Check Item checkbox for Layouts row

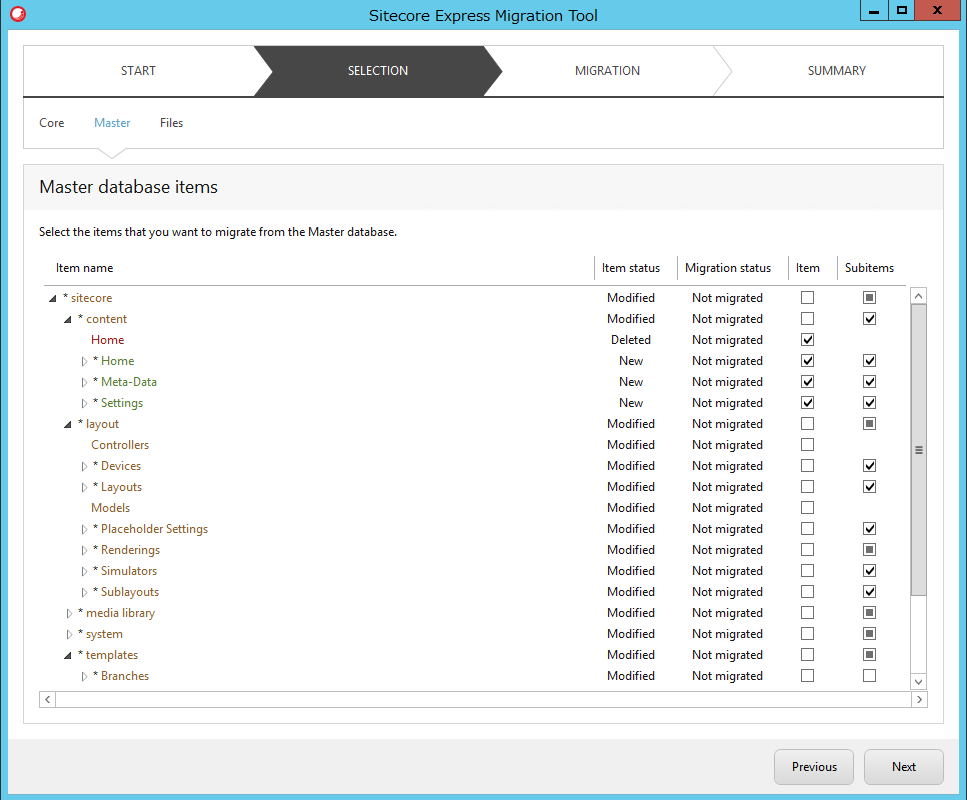click(807, 487)
